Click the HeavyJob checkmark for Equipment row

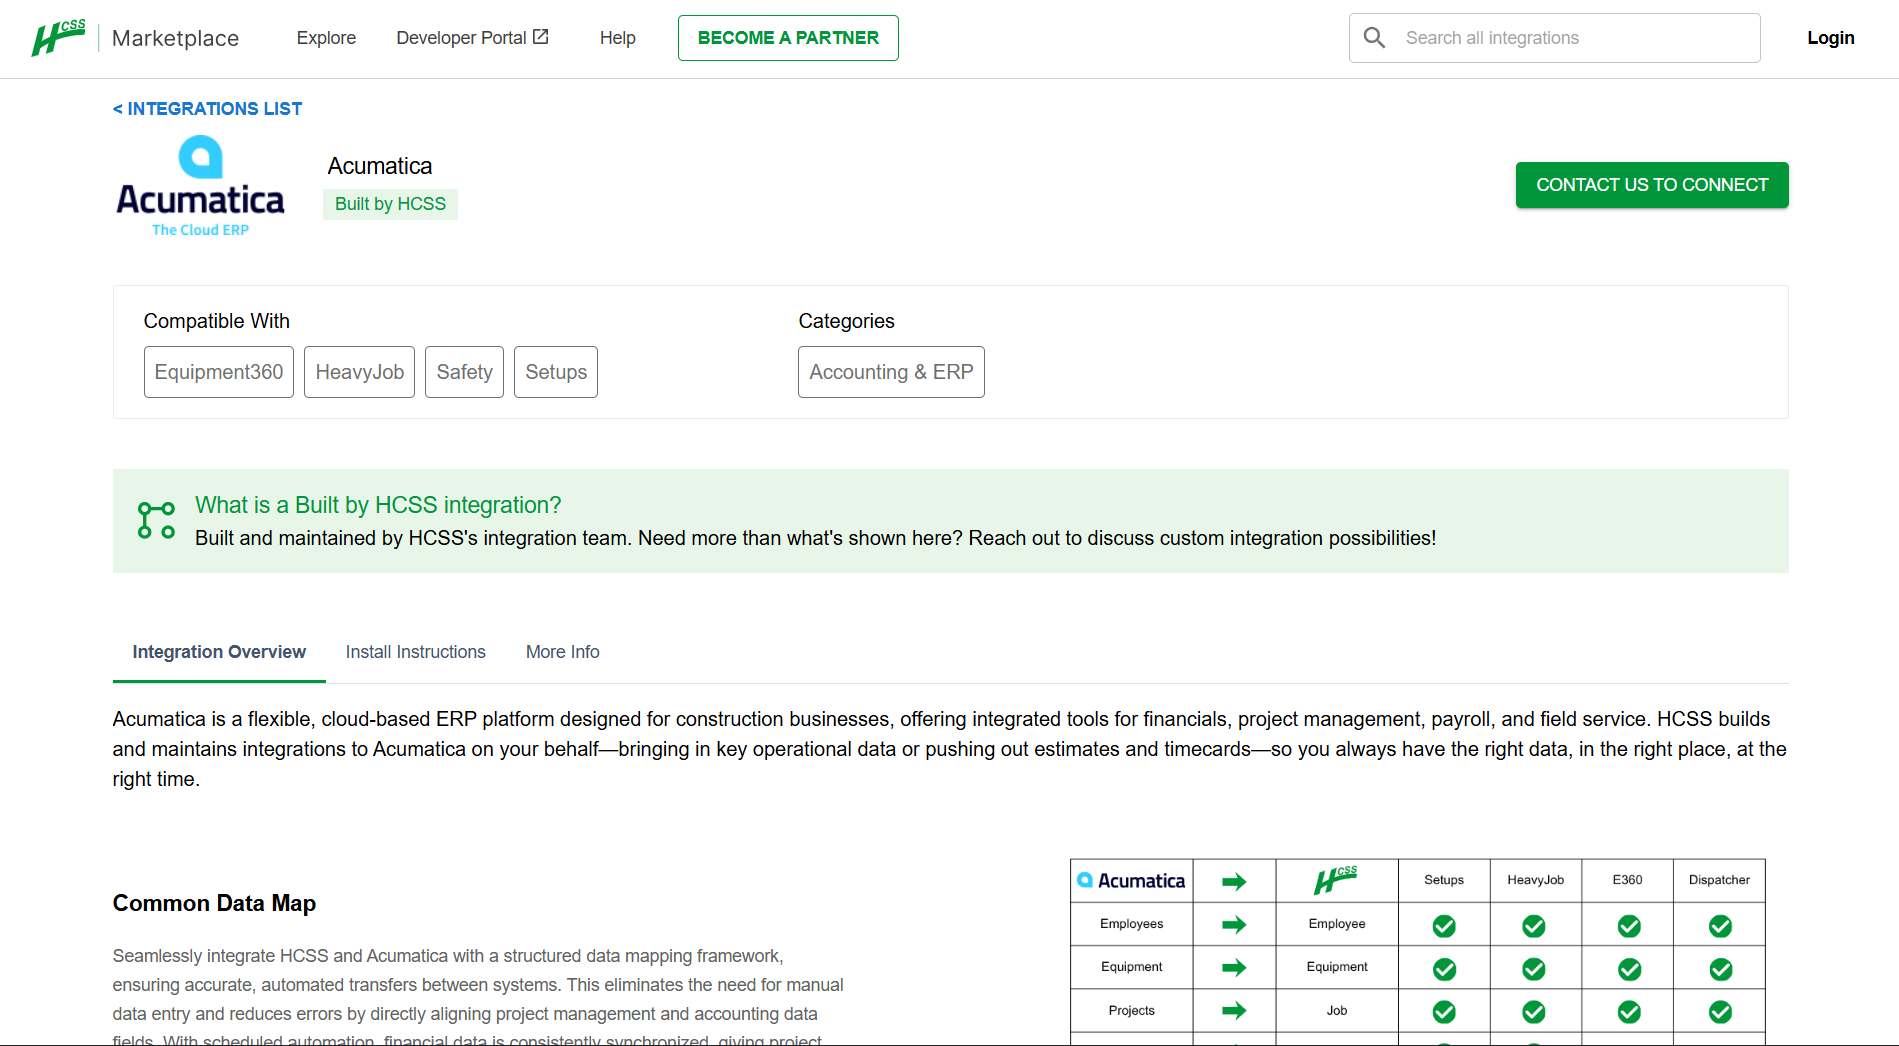[x=1534, y=969]
